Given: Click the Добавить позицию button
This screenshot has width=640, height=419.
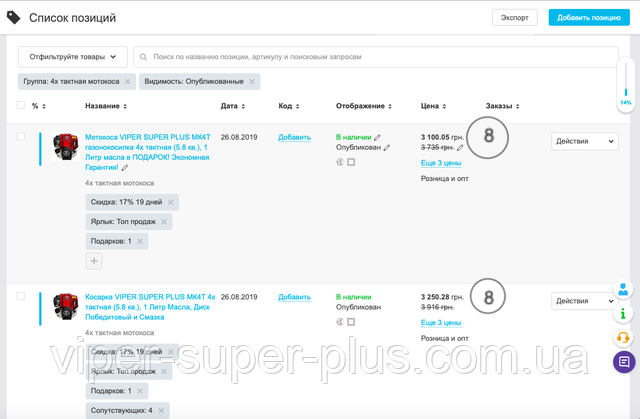Looking at the screenshot, I should point(589,18).
